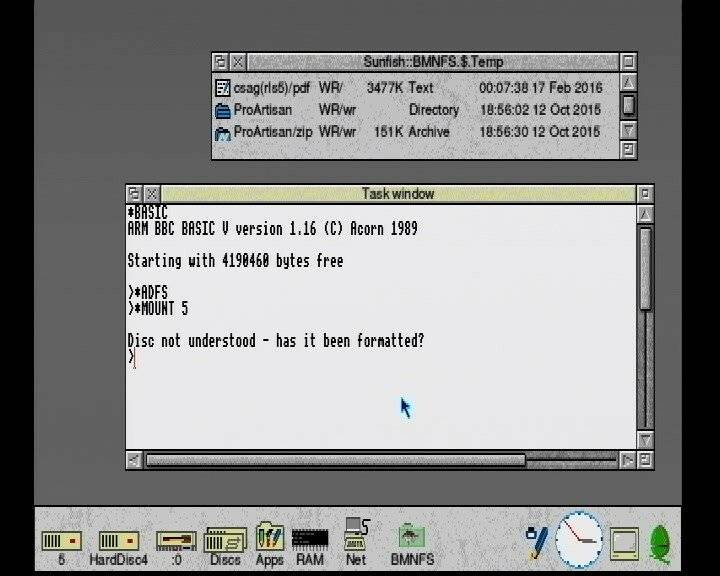Click the drive 5 icon on icon bar
This screenshot has height=576, width=720.
[61, 541]
